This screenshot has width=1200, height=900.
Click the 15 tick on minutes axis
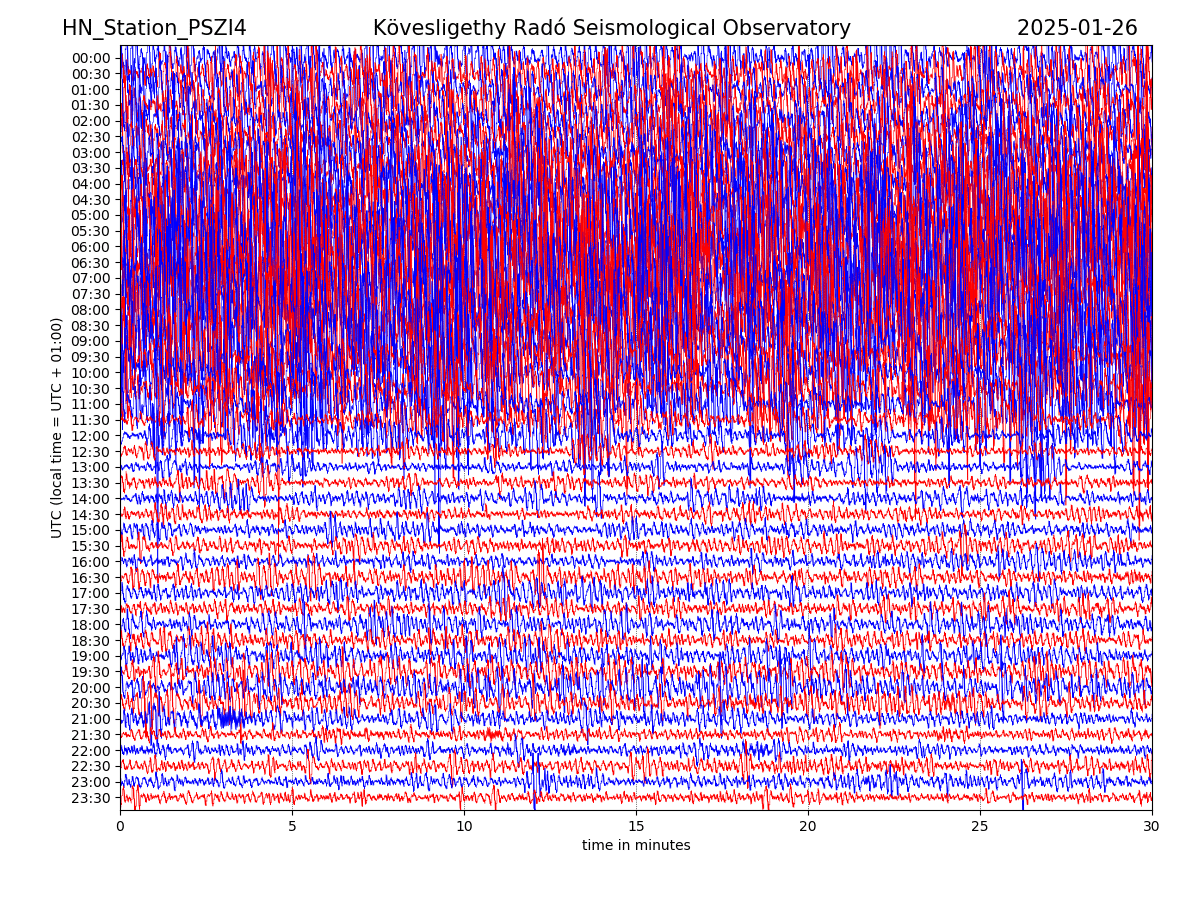(x=636, y=827)
